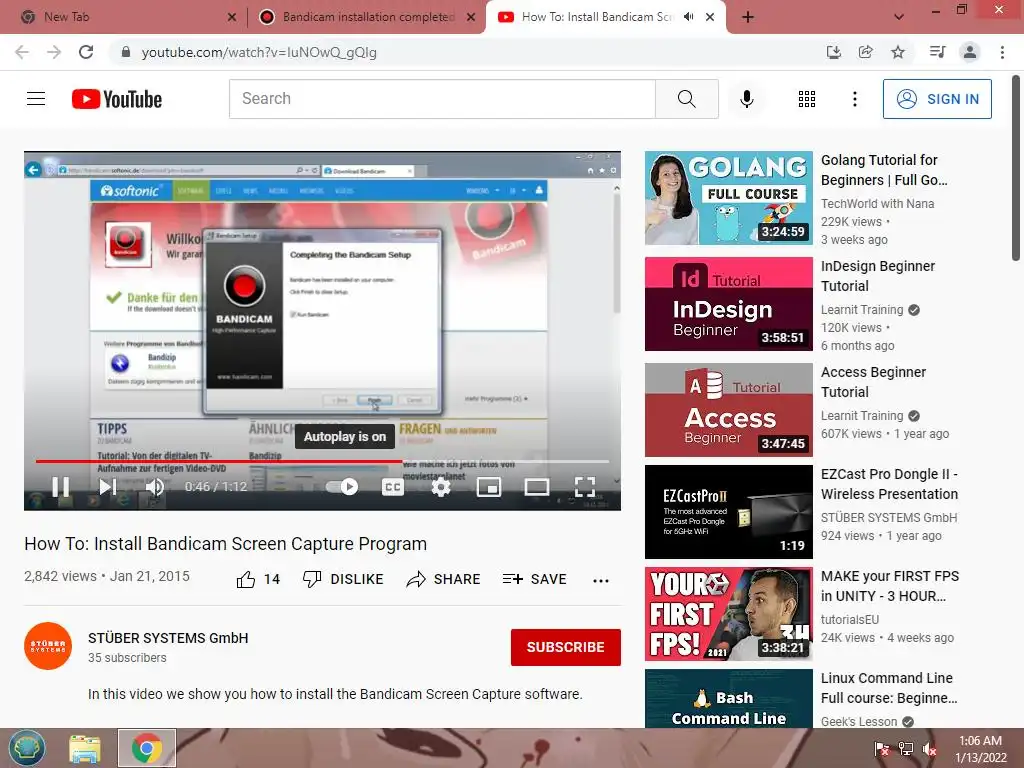Open video player settings gear
The width and height of the screenshot is (1024, 768).
click(441, 487)
